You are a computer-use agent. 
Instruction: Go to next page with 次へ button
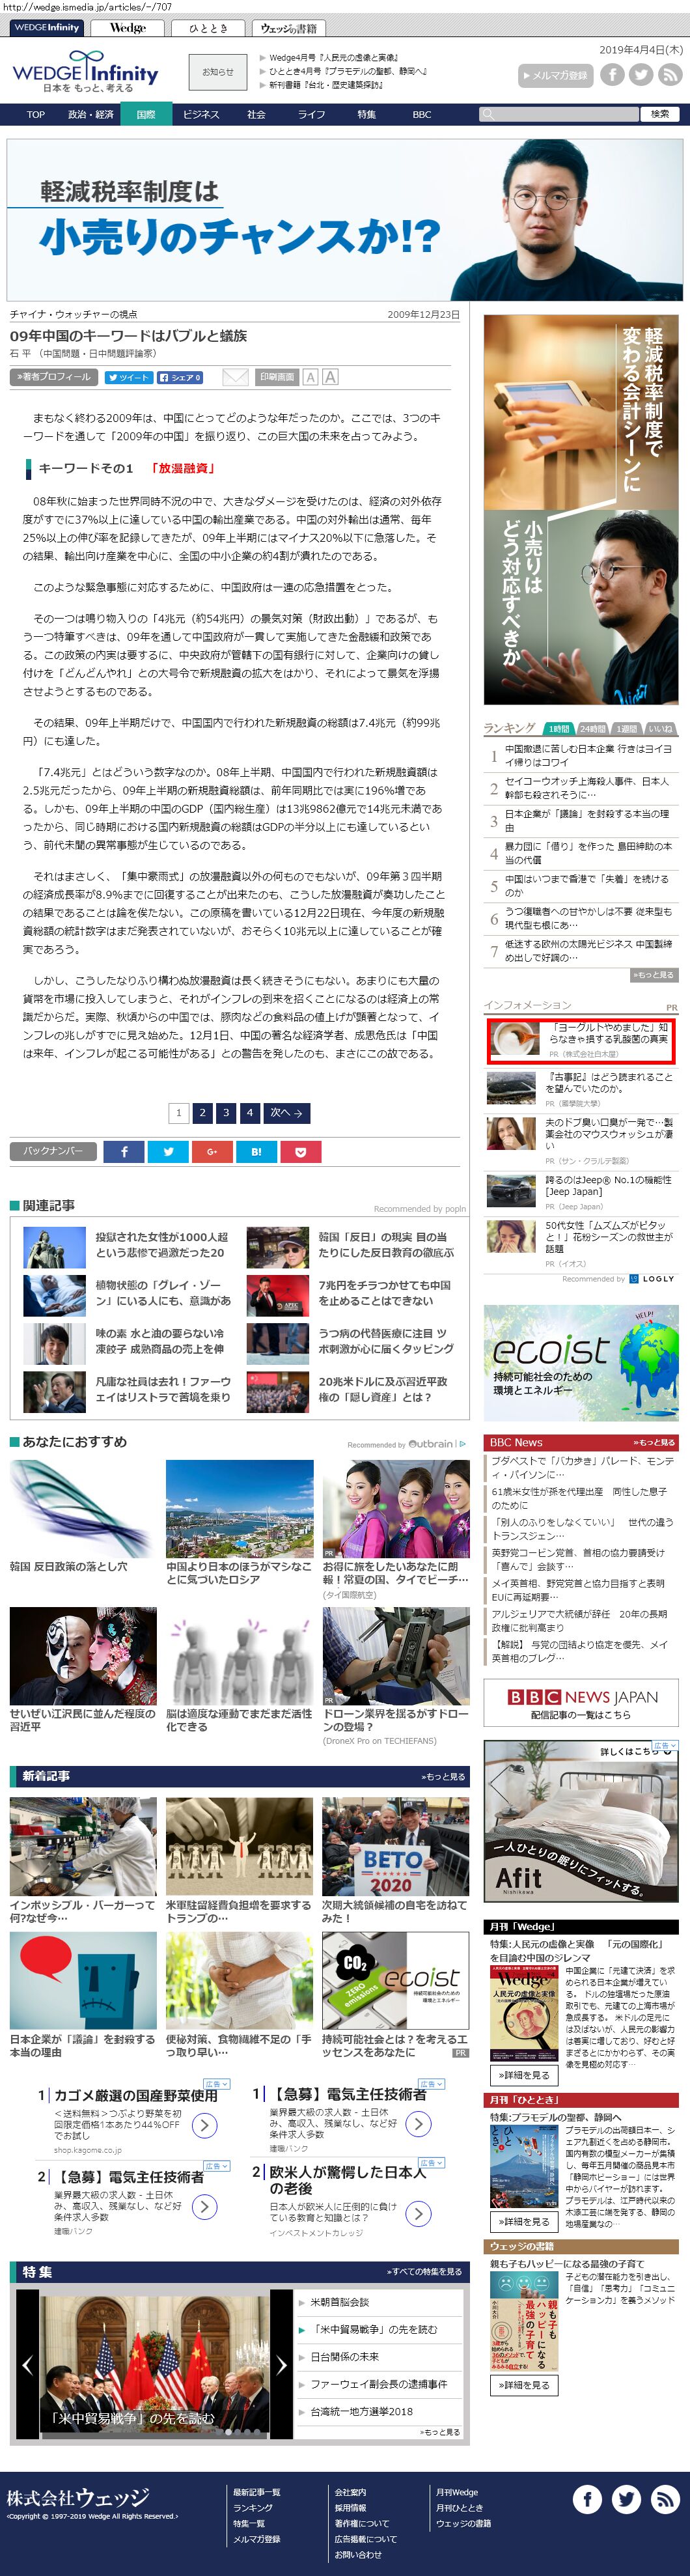tap(286, 1112)
